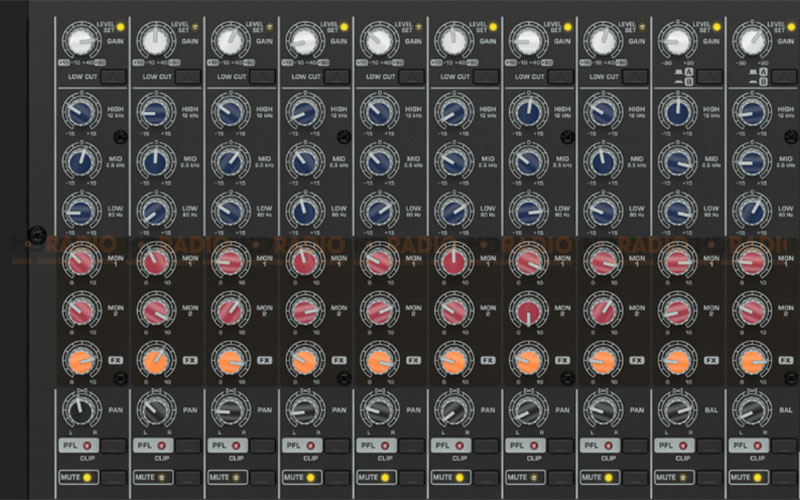Click the orange FX knob on channel one
This screenshot has height=500, width=800.
[x=79, y=360]
